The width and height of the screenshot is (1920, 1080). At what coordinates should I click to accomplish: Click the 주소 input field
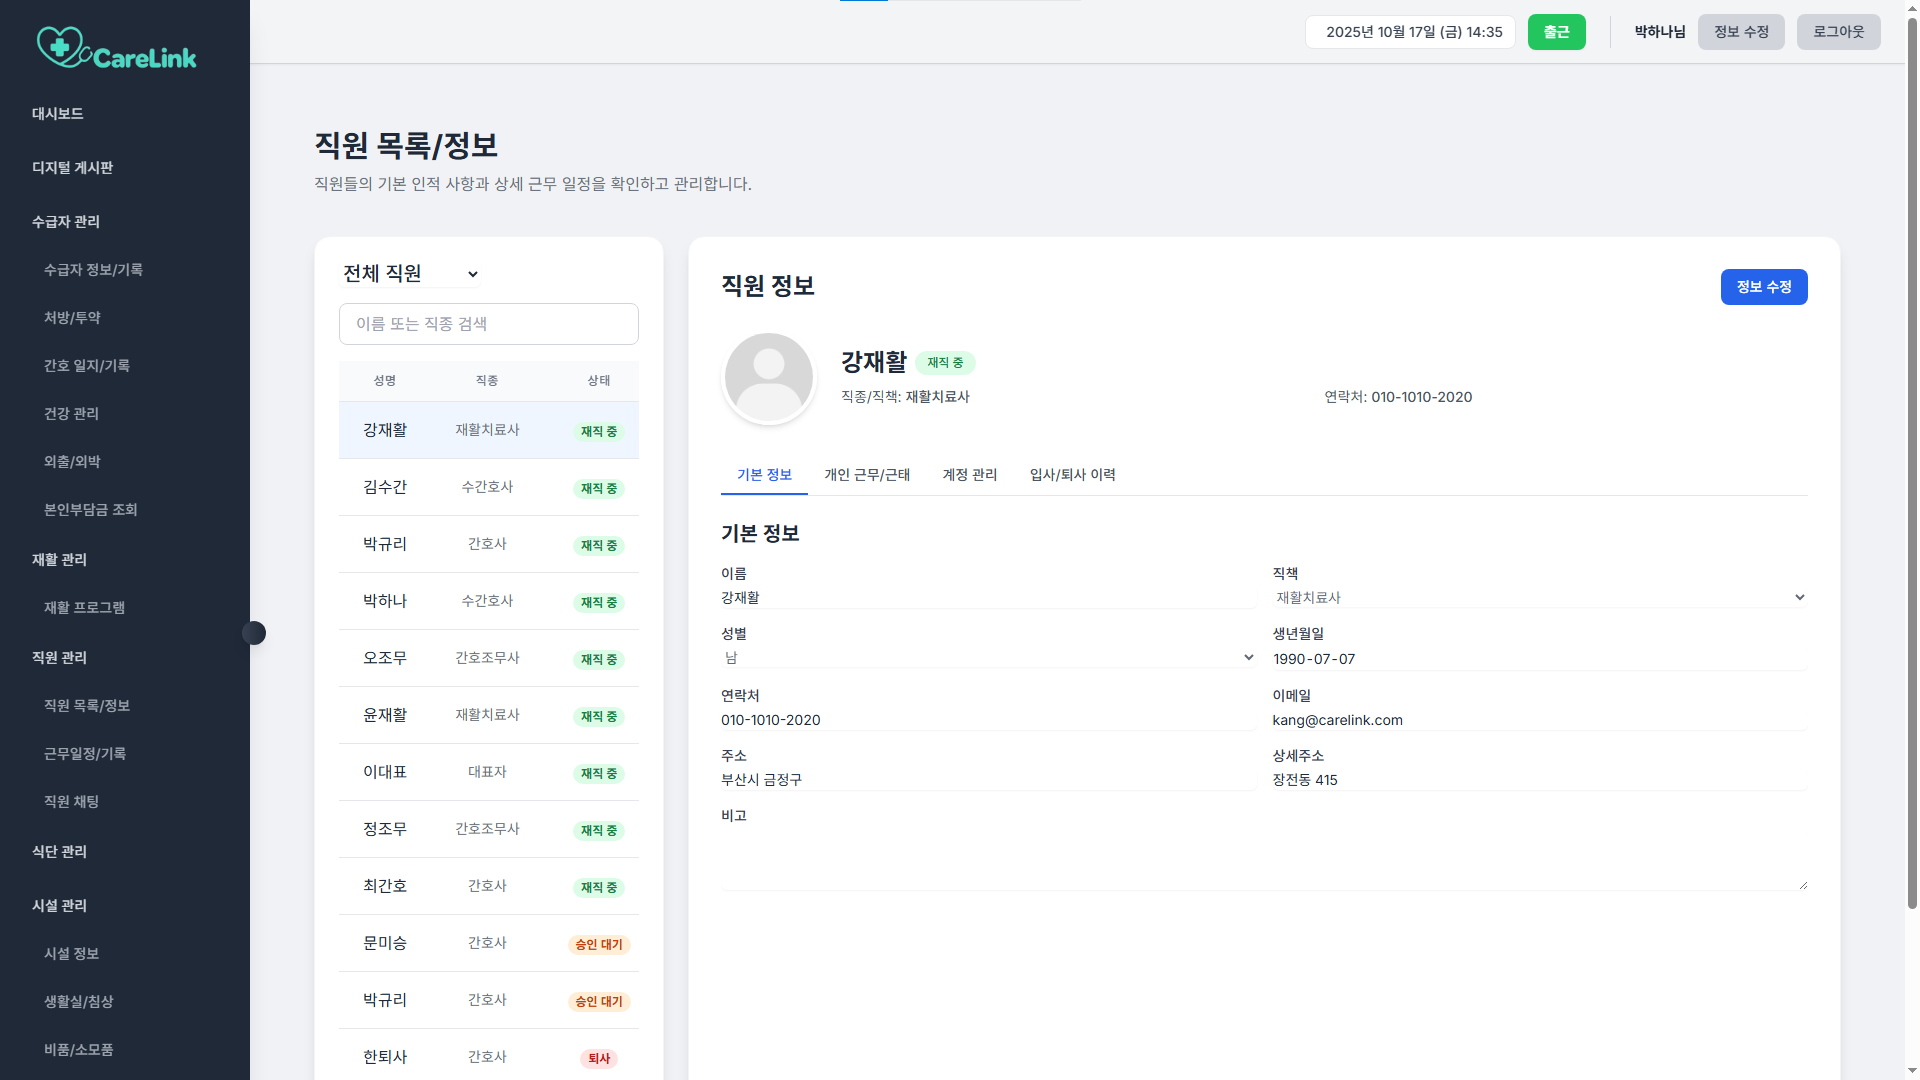click(x=988, y=779)
